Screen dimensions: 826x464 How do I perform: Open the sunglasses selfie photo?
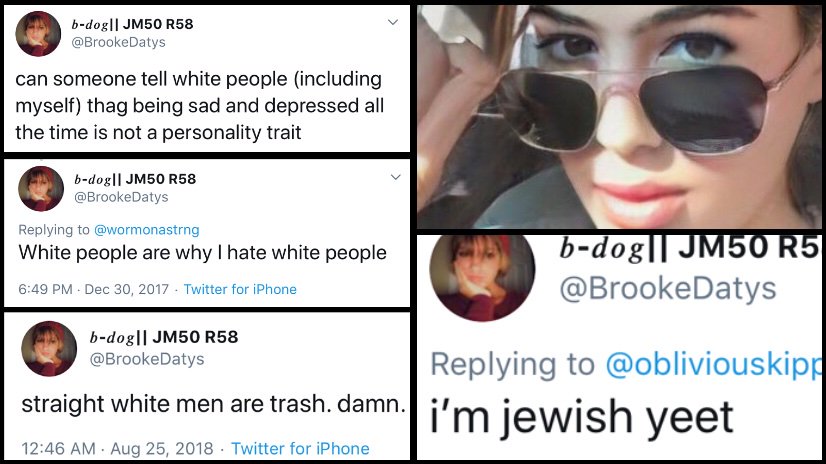pyautogui.click(x=619, y=116)
